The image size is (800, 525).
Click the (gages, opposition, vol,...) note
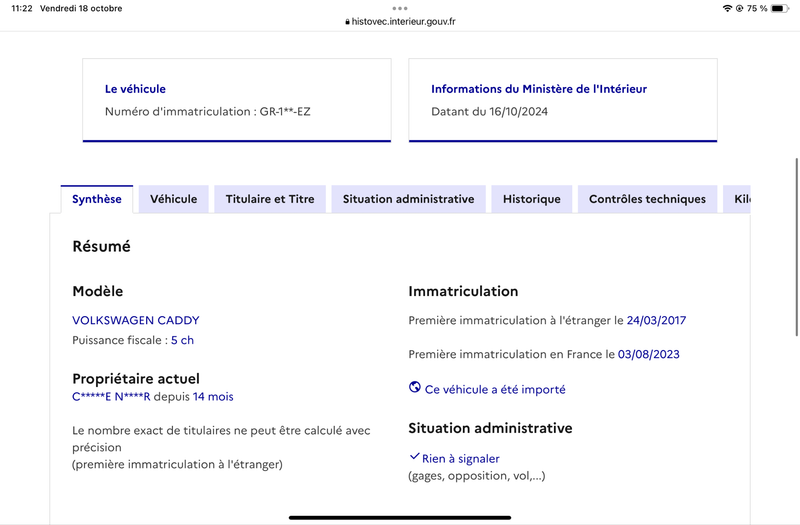point(477,476)
